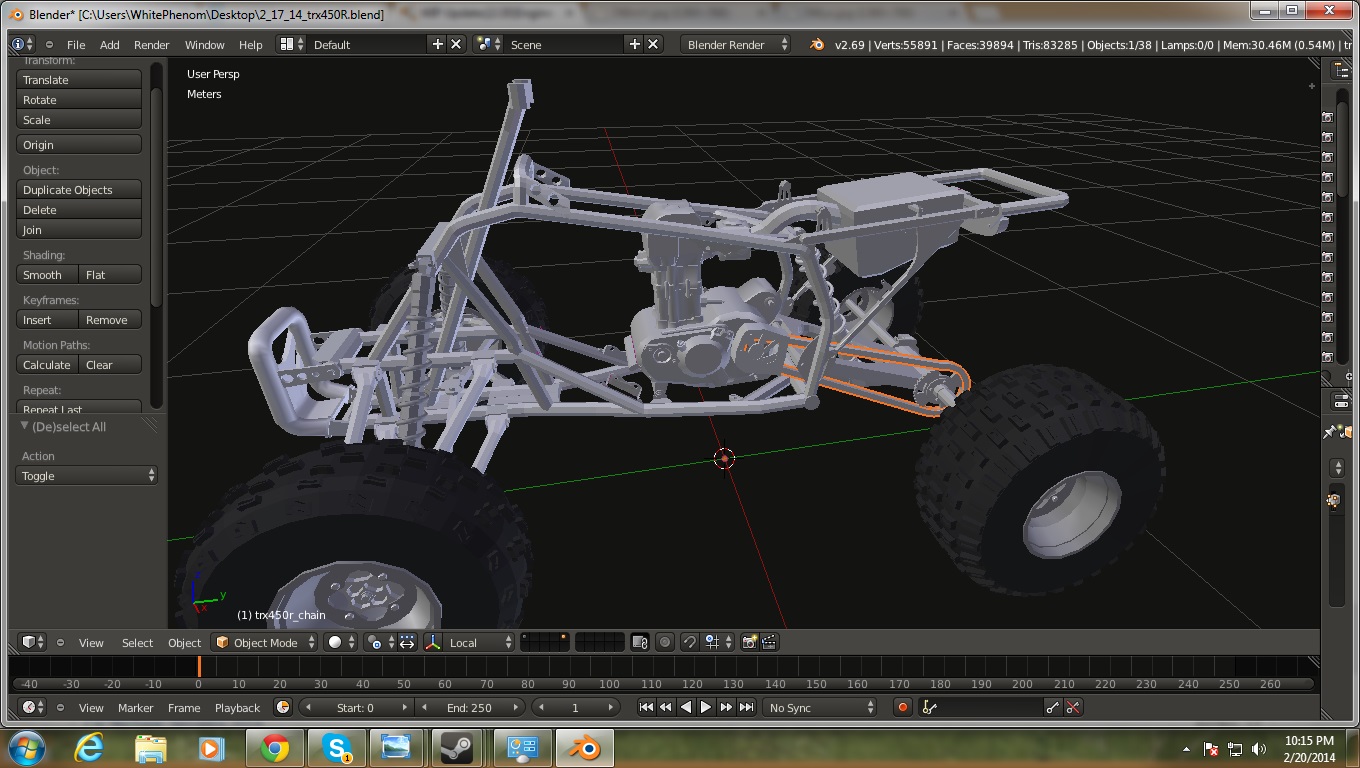Click the jump to last frame button

[746, 707]
